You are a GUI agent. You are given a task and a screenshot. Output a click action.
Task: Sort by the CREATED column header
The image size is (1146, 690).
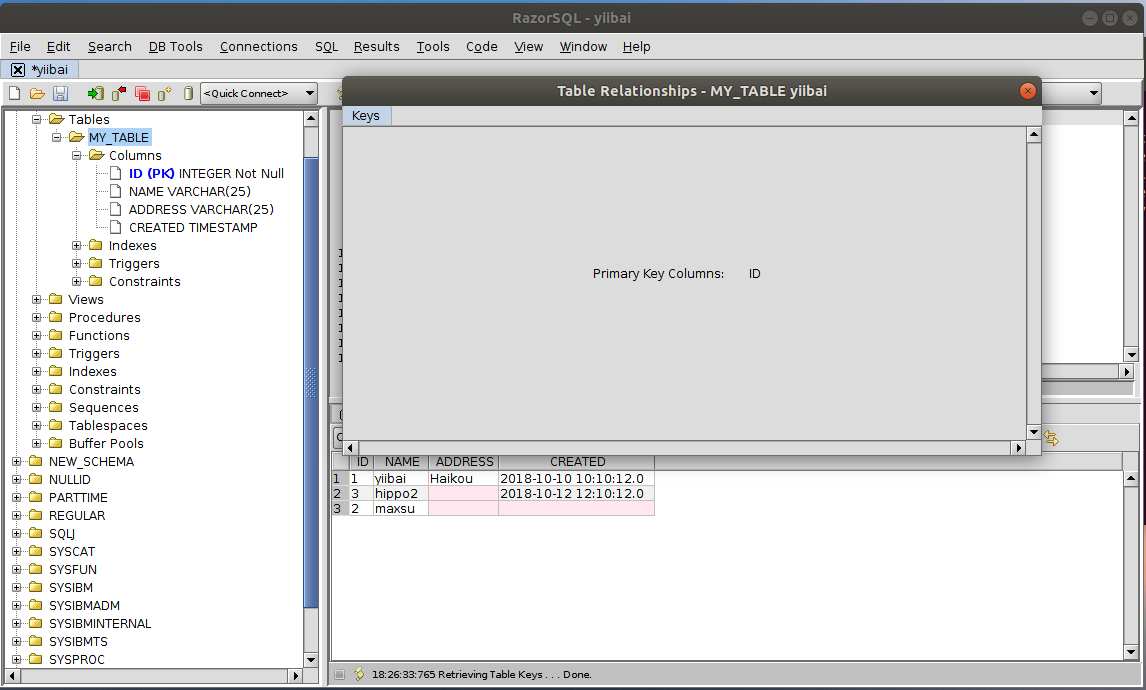point(577,462)
